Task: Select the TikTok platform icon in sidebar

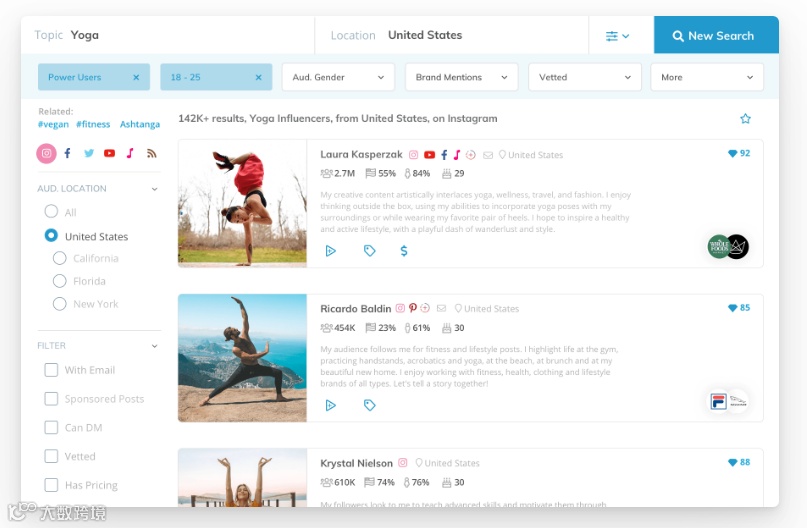Action: click(x=130, y=153)
